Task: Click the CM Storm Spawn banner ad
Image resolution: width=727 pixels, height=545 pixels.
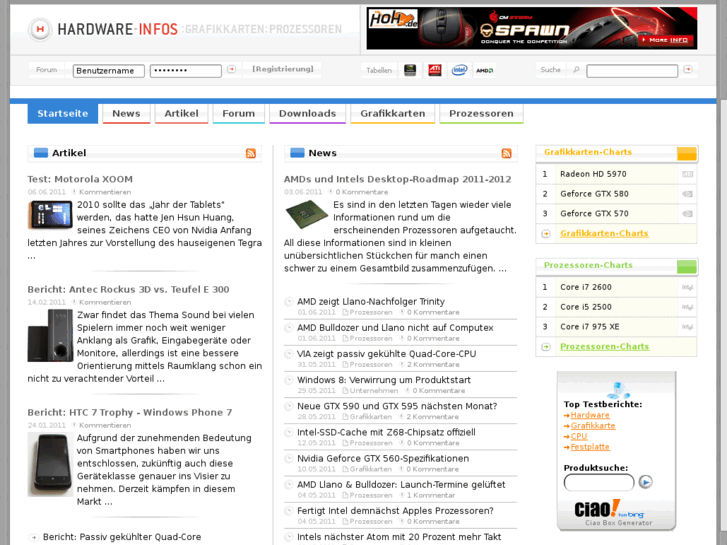Action: pyautogui.click(x=532, y=28)
